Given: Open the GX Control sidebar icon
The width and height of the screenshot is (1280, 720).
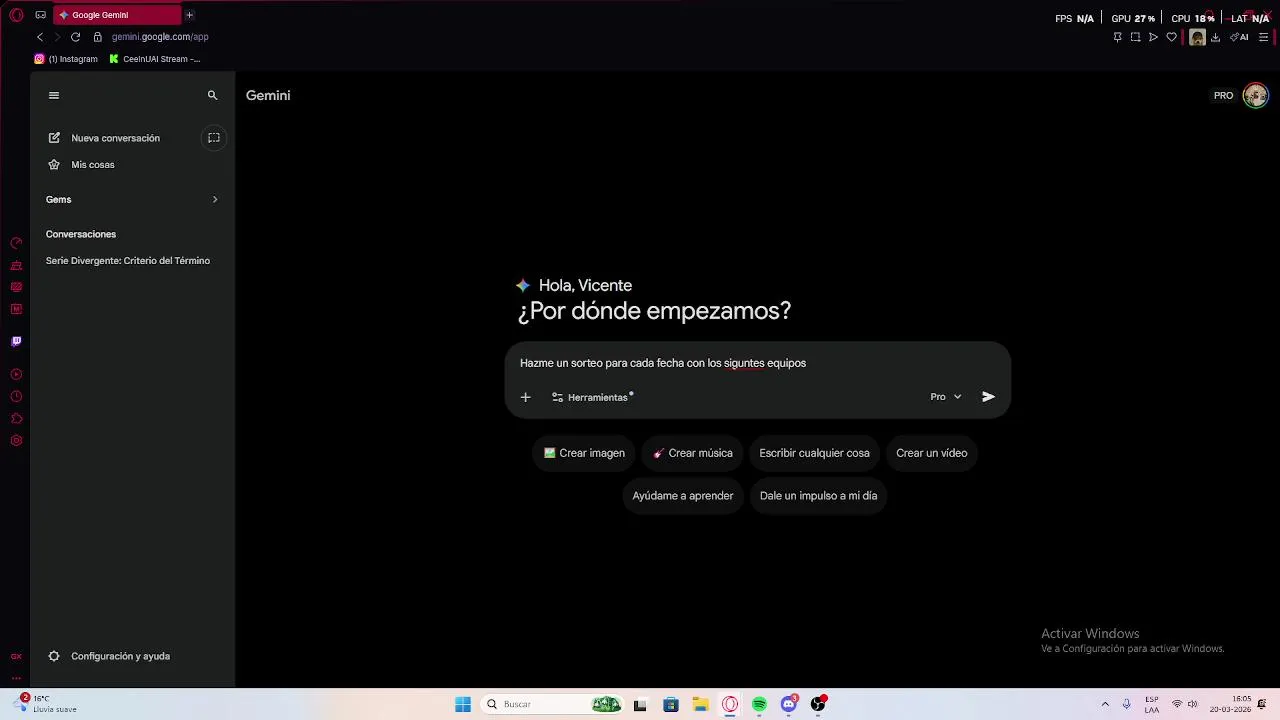Looking at the screenshot, I should coord(16,243).
